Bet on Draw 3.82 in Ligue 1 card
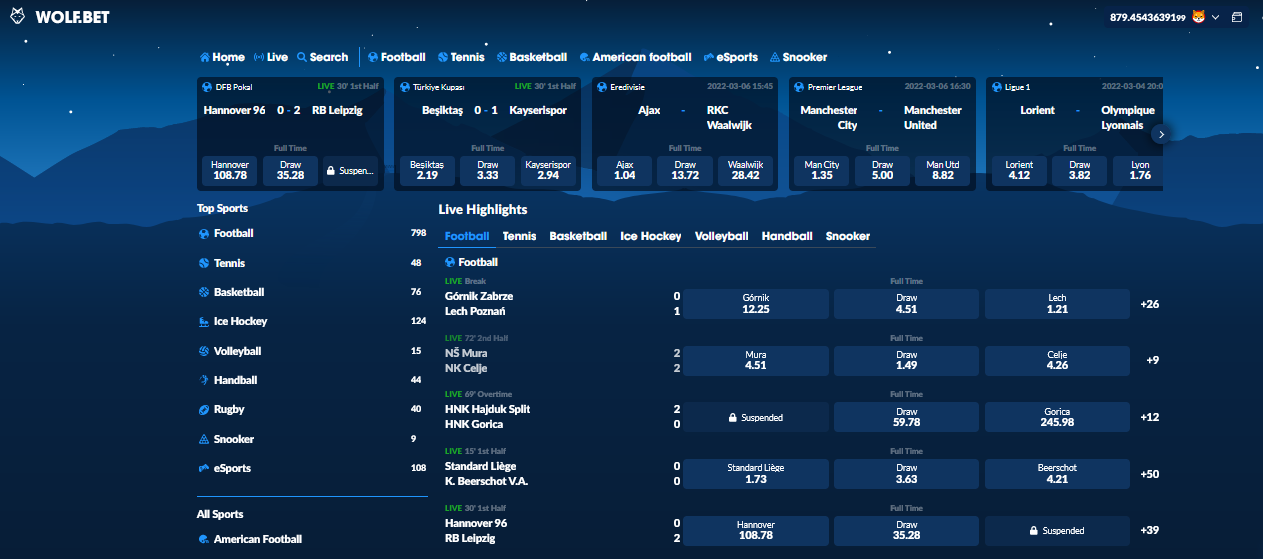This screenshot has height=559, width=1263. 1080,171
